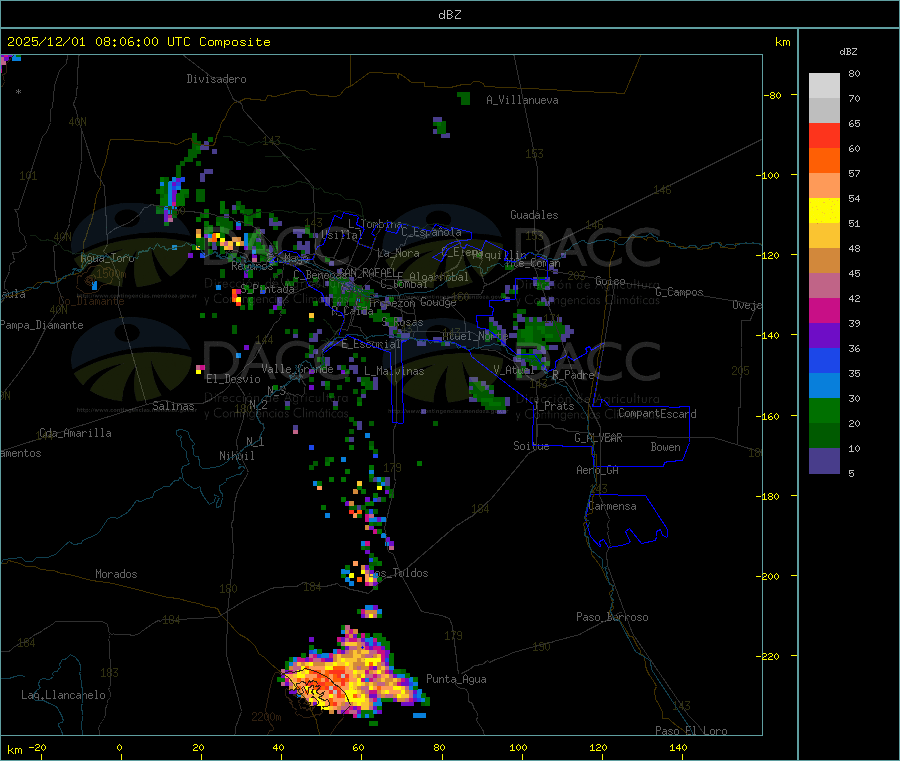Click the -80 km vertical axis tick

click(773, 95)
